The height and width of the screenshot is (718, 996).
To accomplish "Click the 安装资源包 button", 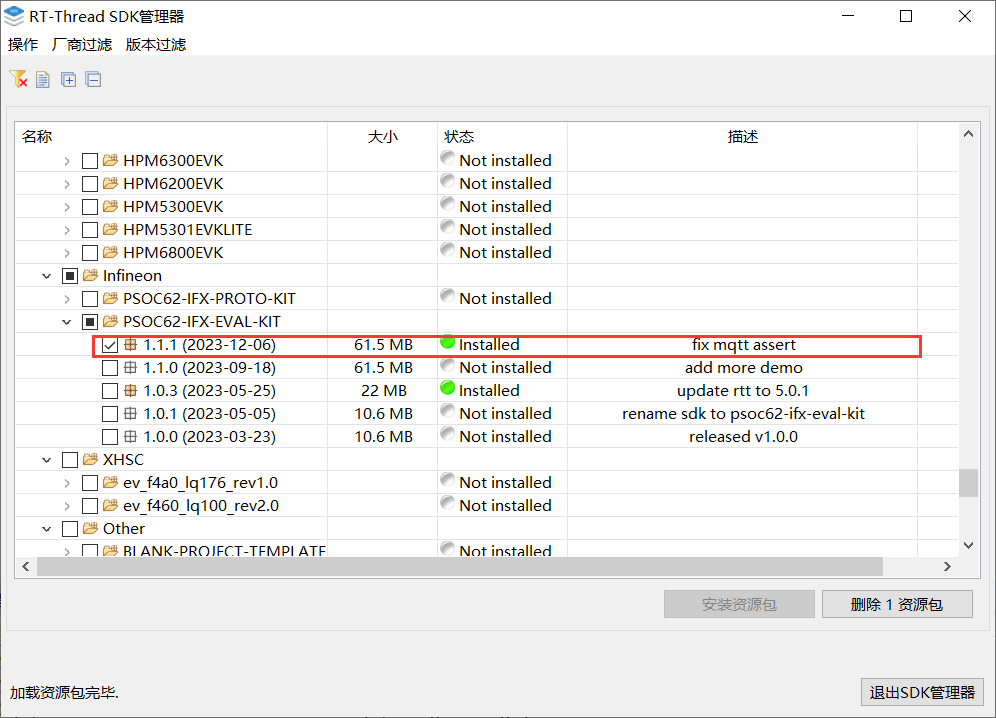I will pyautogui.click(x=739, y=604).
